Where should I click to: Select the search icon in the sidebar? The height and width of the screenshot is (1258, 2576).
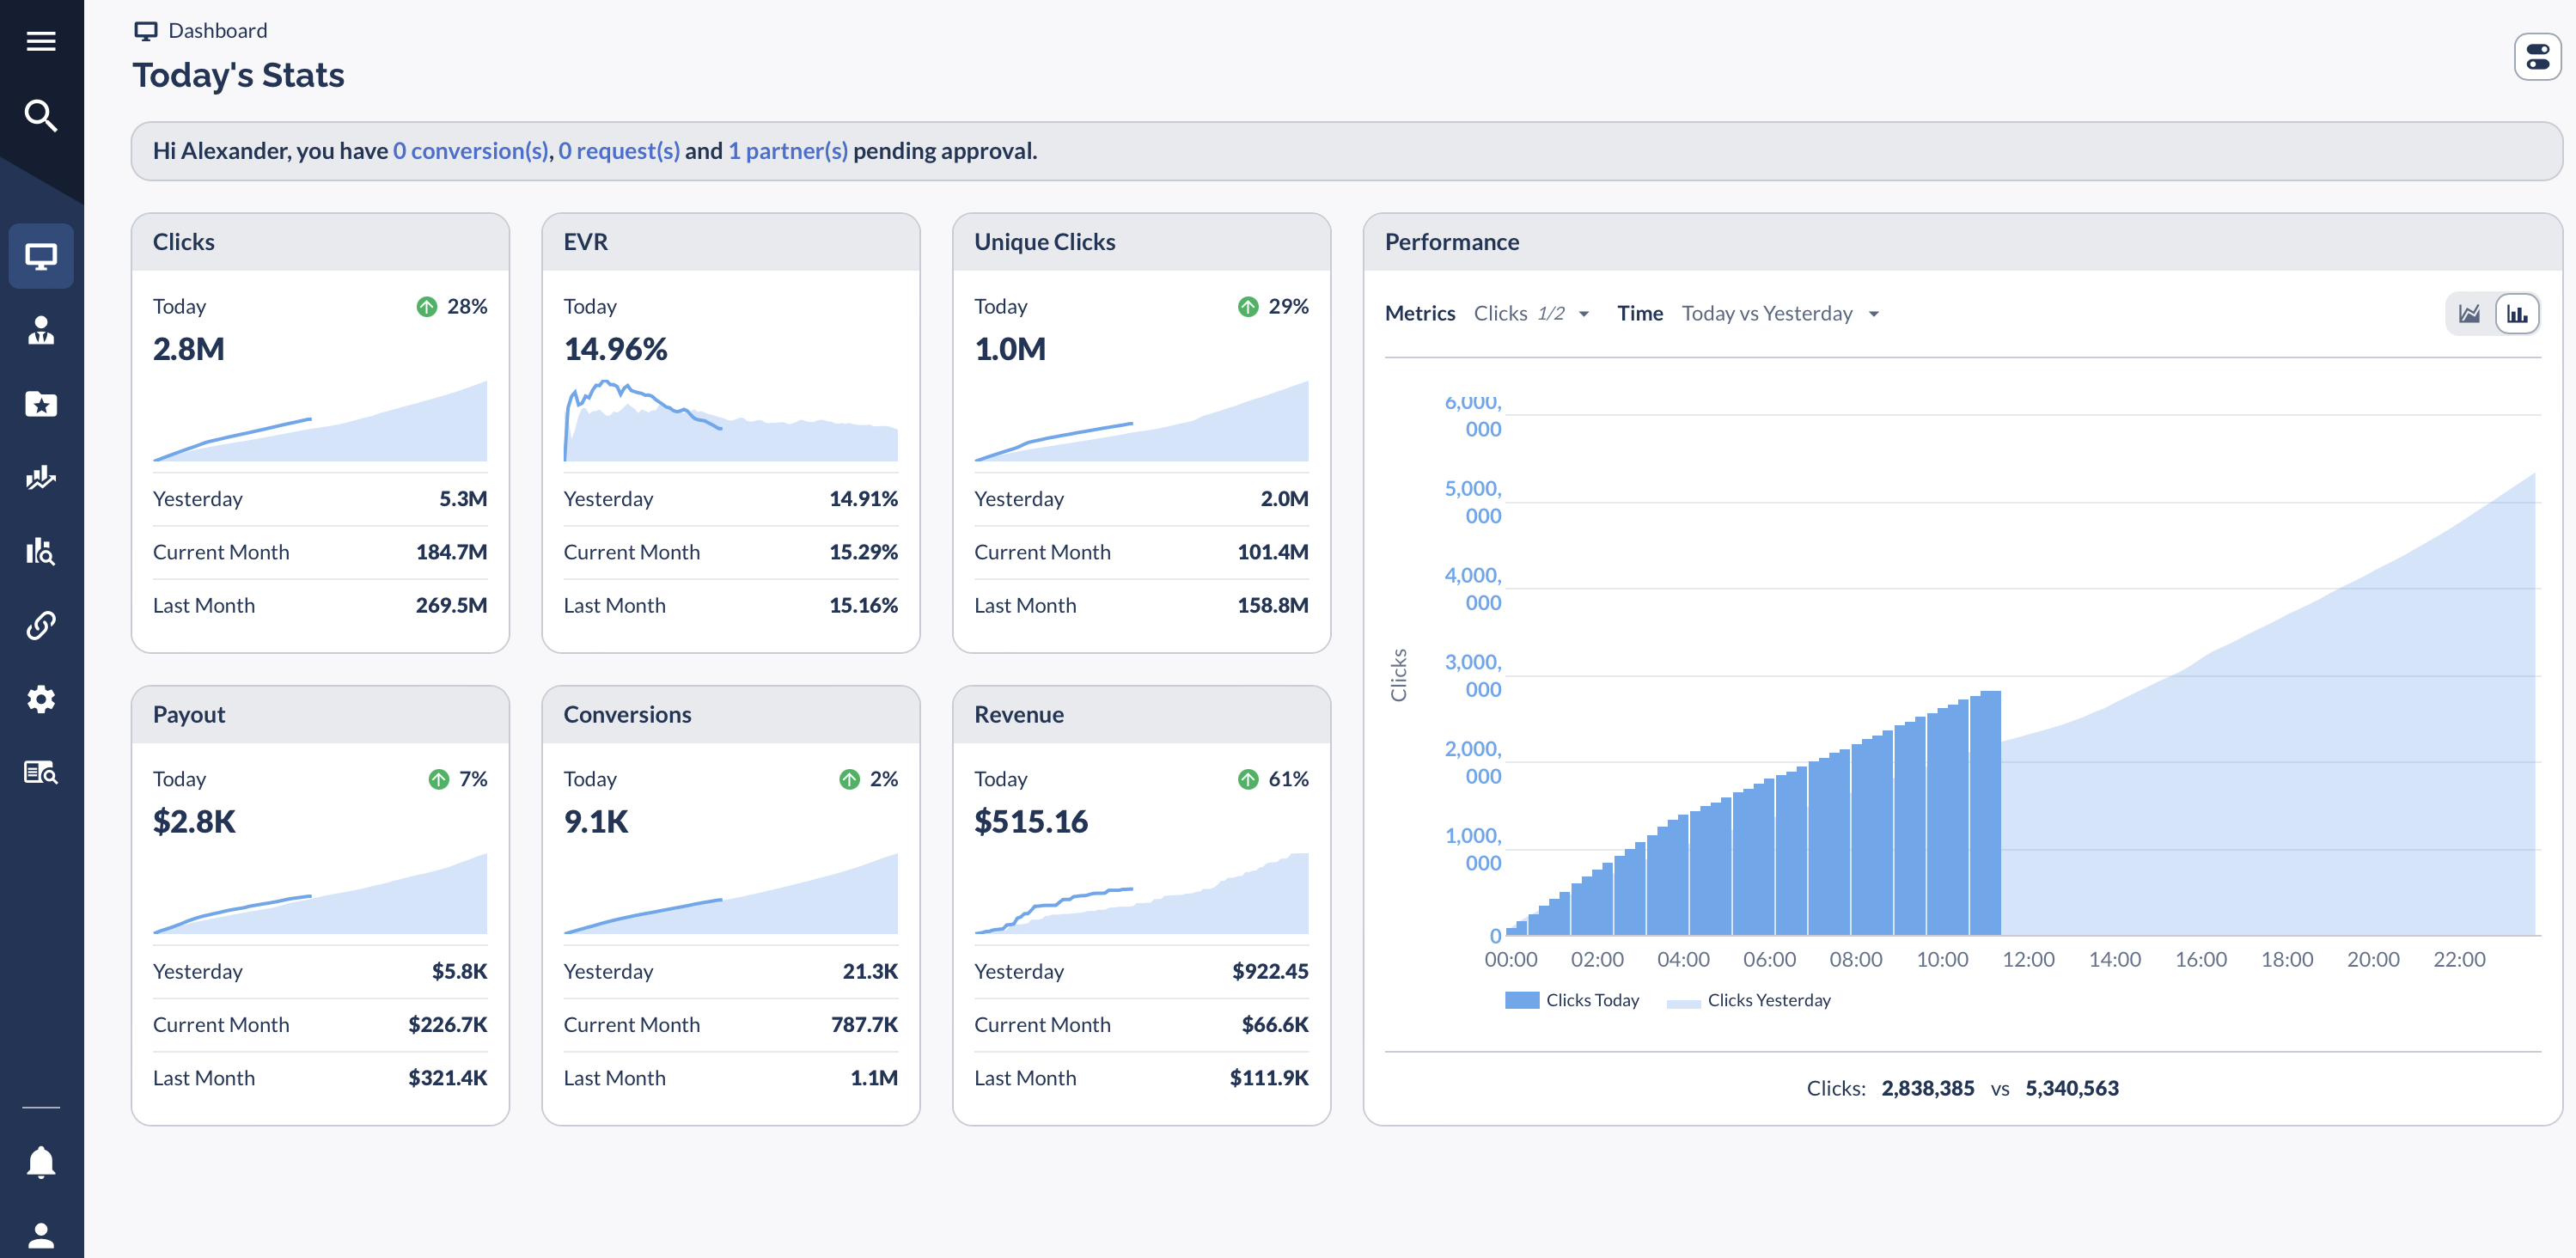(x=41, y=115)
